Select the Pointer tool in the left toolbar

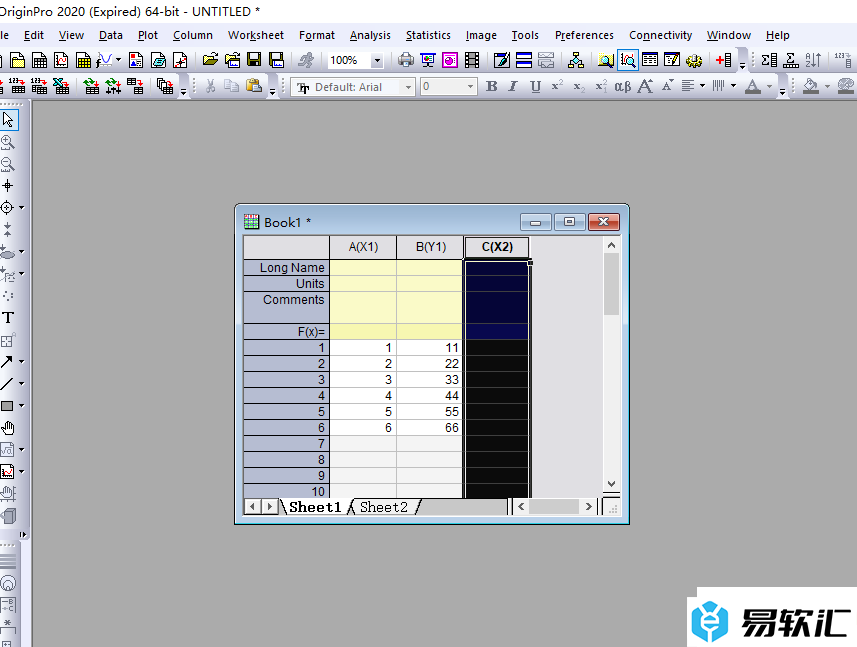(8, 120)
